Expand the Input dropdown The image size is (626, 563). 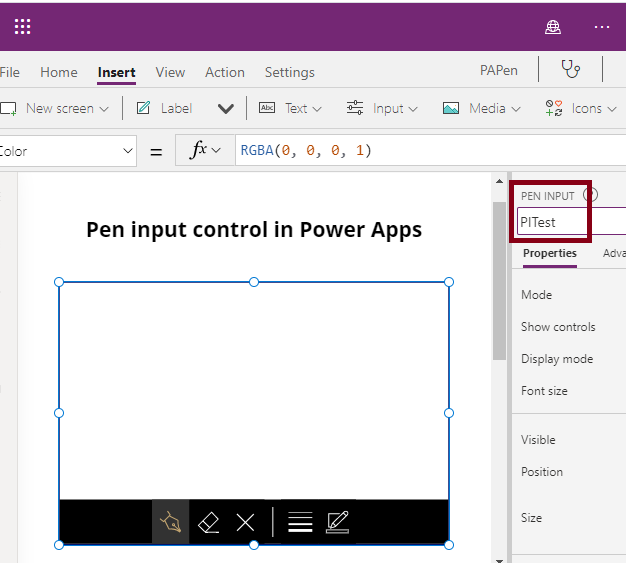(x=413, y=109)
